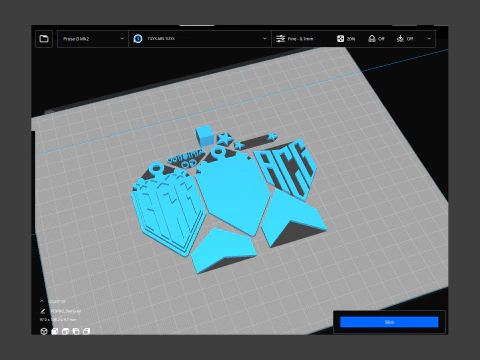This screenshot has width=480, height=360.
Task: Switch to top view cube icon
Action: coord(65,331)
